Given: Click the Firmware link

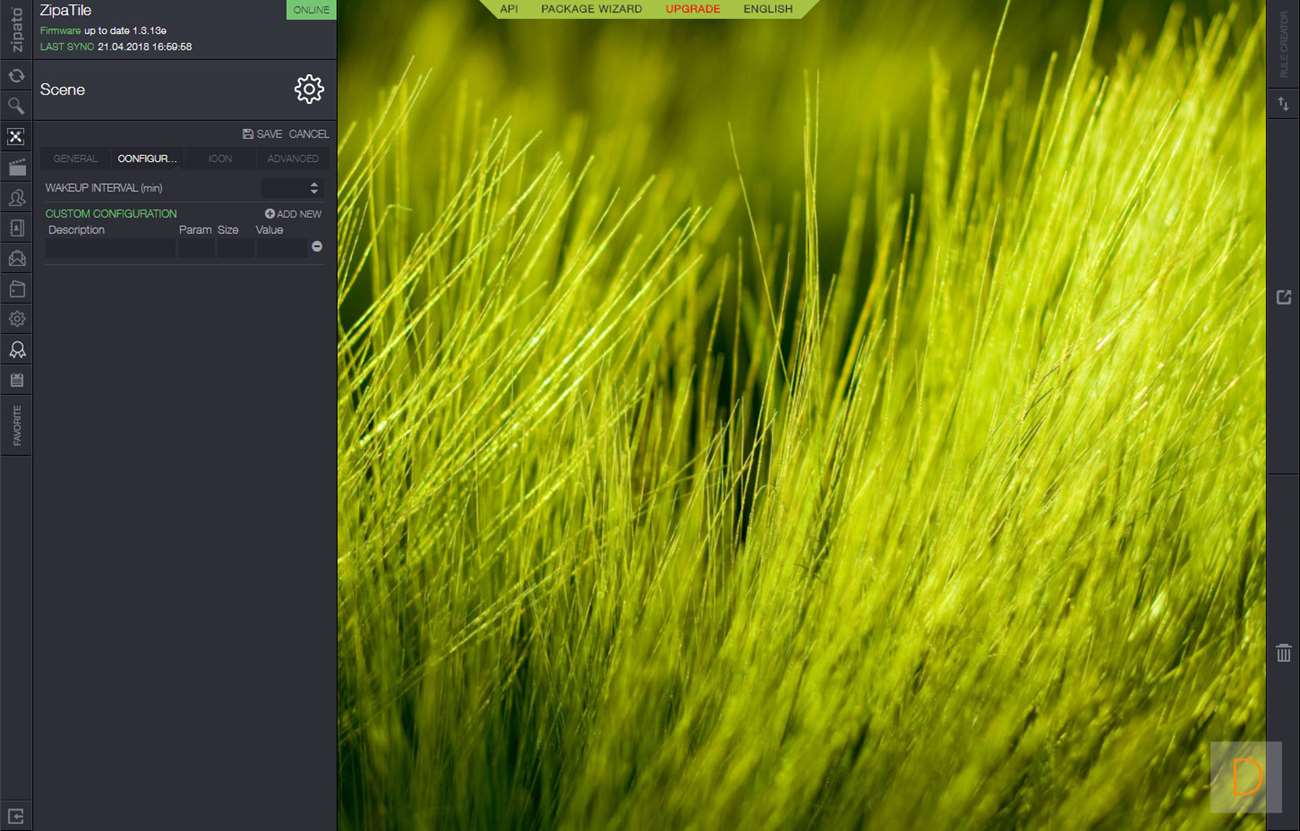Looking at the screenshot, I should coord(60,31).
